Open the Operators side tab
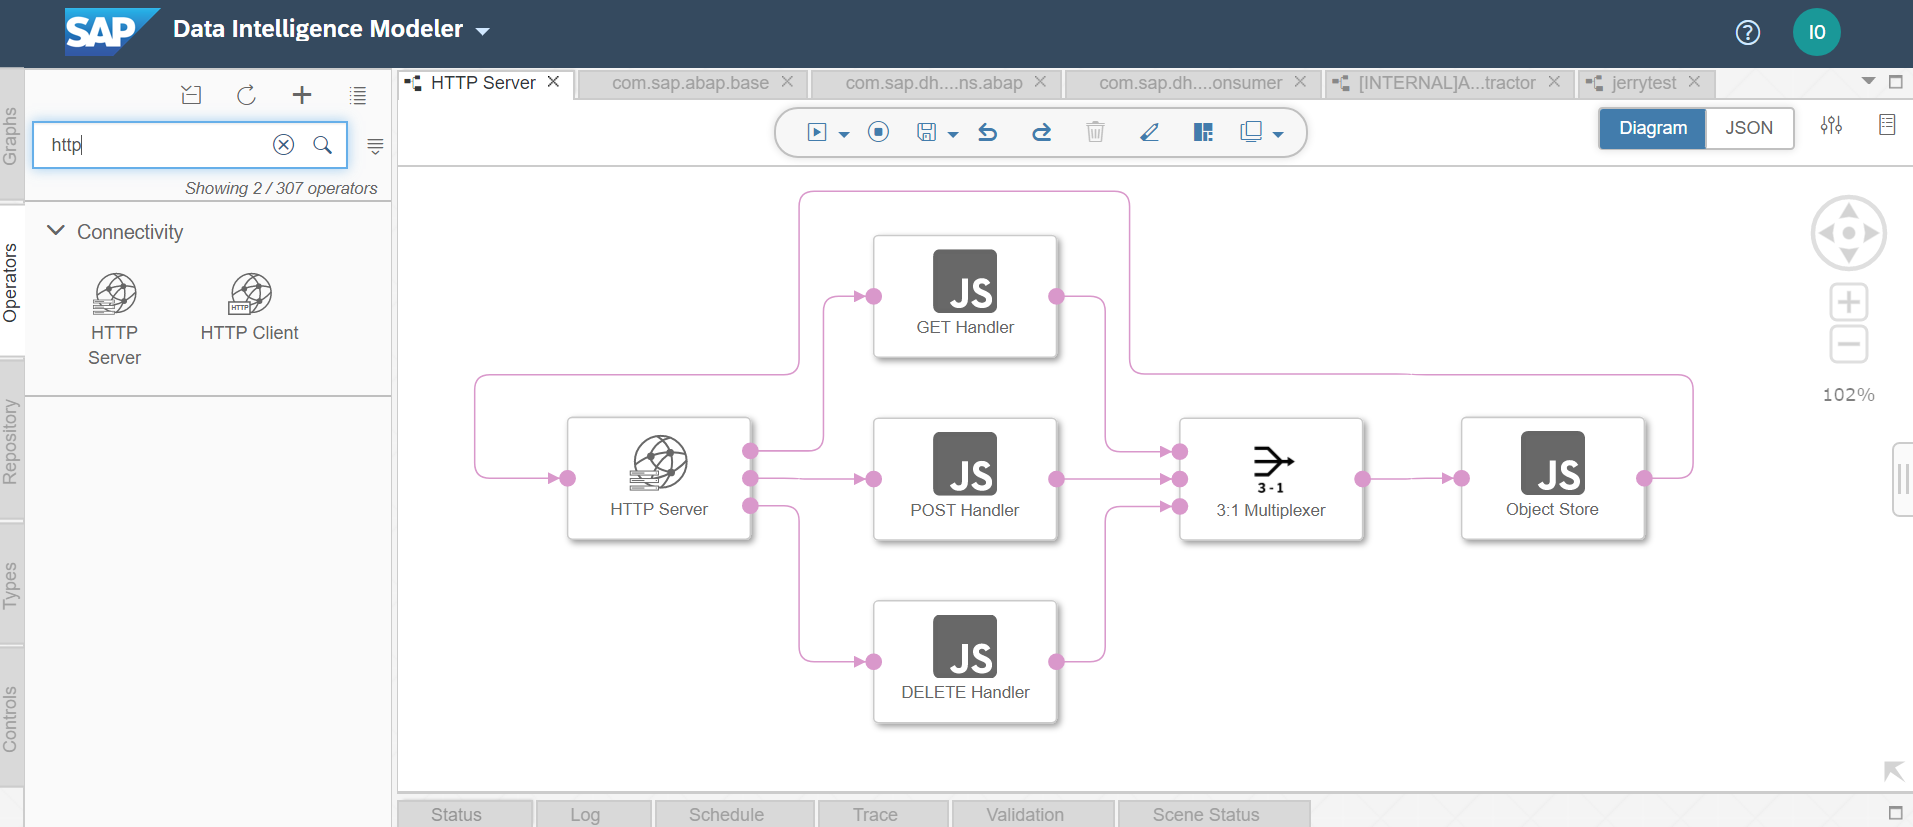This screenshot has width=1913, height=827. 11,282
